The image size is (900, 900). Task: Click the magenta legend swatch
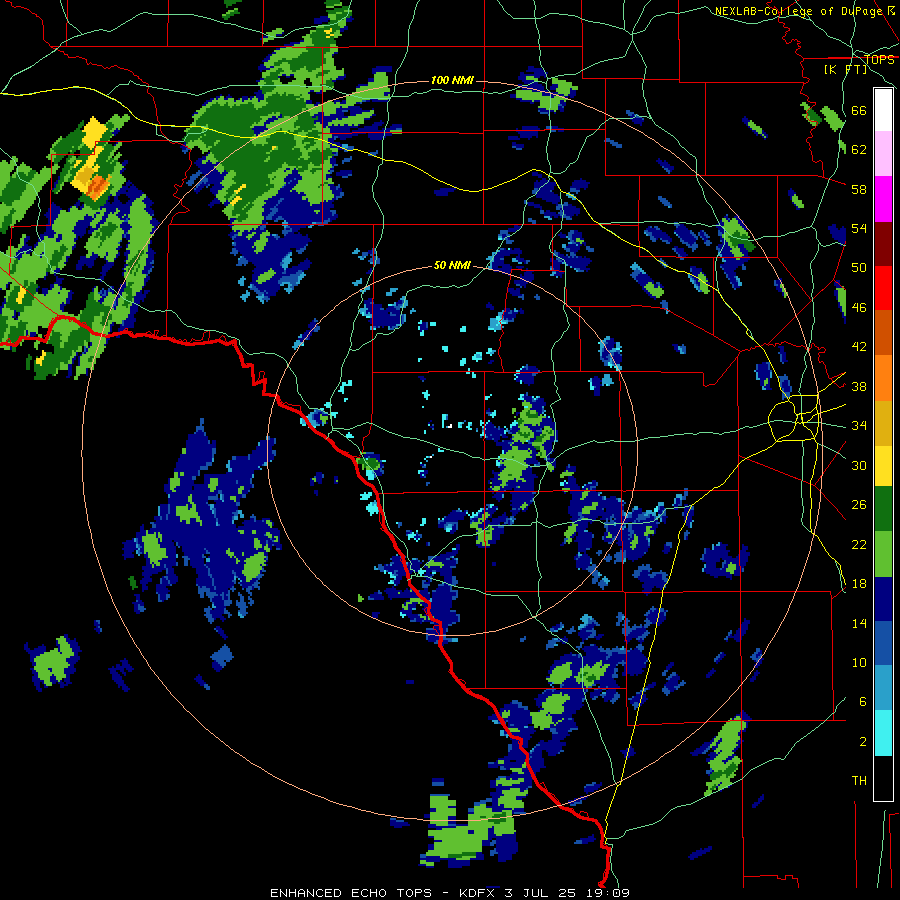[x=883, y=199]
